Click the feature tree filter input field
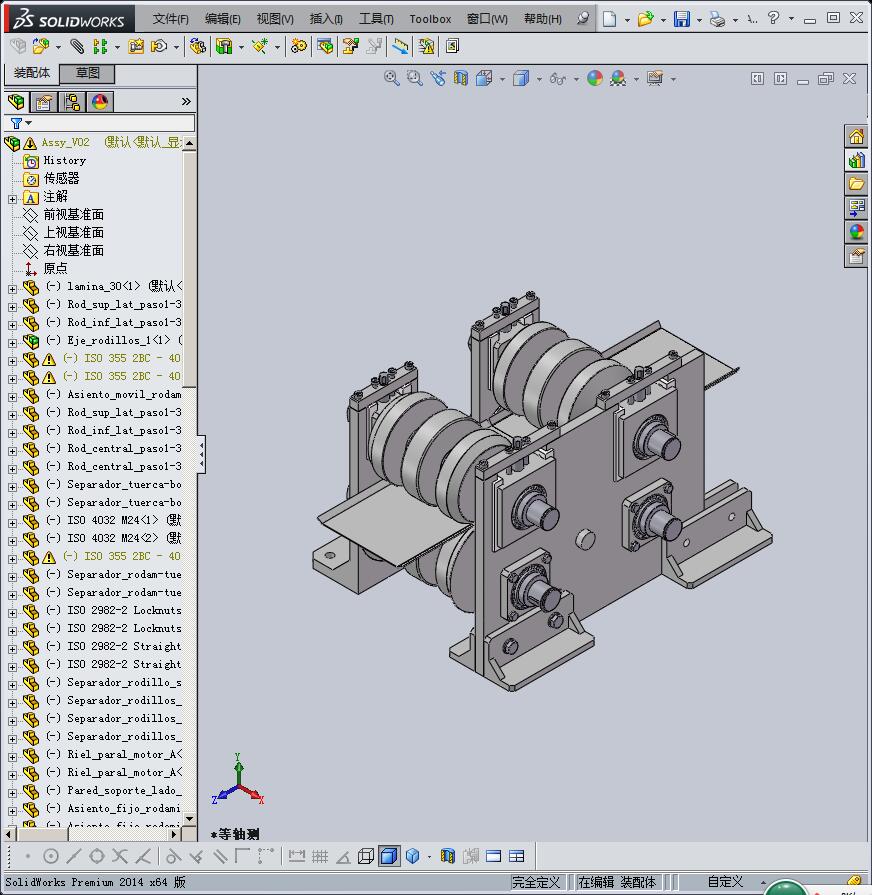This screenshot has width=872, height=895. tap(100, 123)
